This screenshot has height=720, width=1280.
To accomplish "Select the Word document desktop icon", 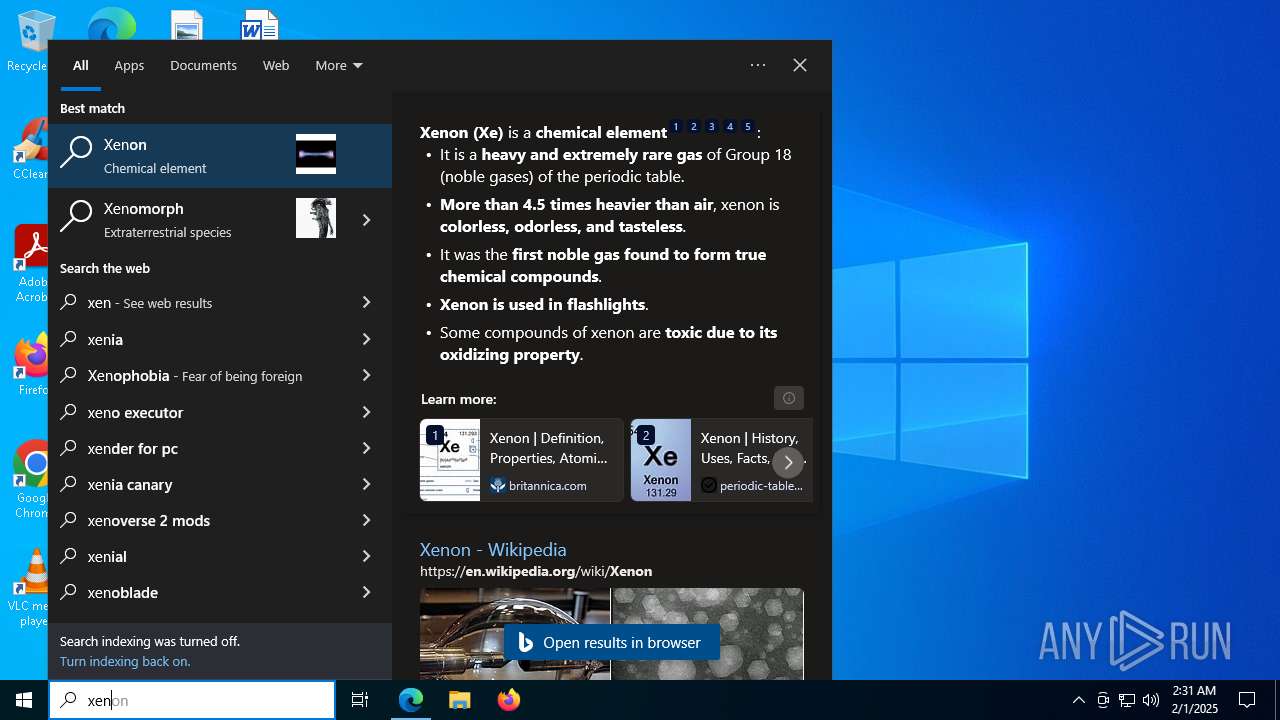I will point(259,25).
